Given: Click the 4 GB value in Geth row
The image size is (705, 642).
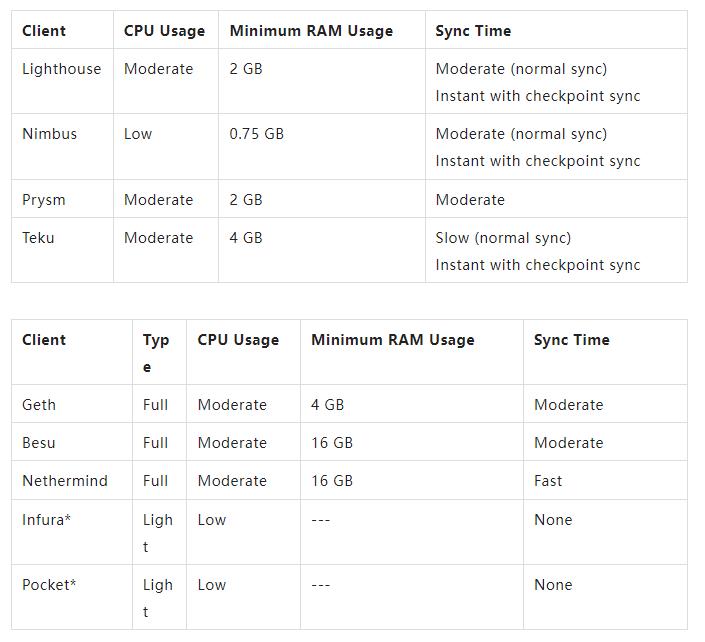Looking at the screenshot, I should [327, 405].
